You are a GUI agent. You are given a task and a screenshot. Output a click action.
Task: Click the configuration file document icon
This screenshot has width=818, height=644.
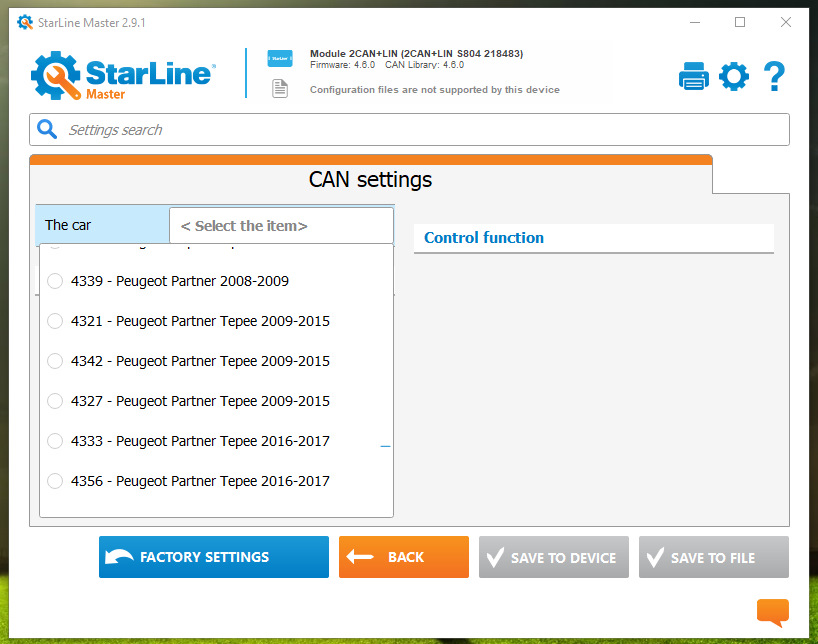[x=280, y=88]
